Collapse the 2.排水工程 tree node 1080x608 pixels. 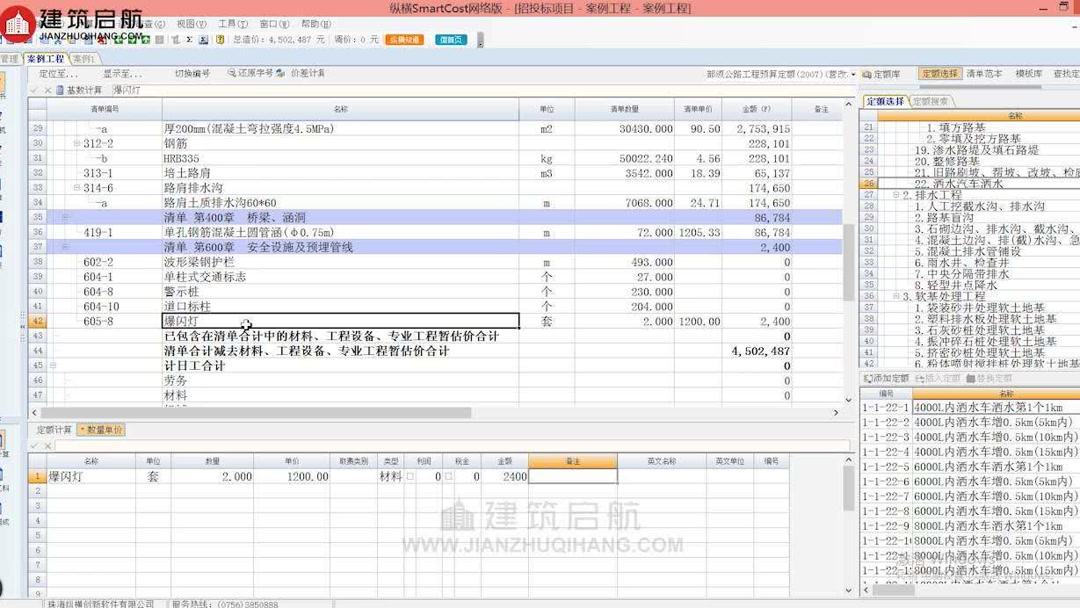tap(896, 194)
